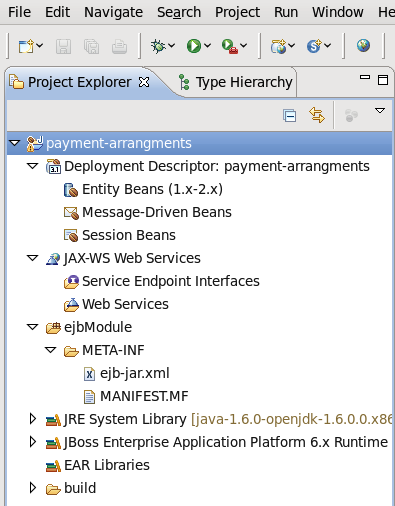Click the Save All toolbar icon
This screenshot has width=395, height=506.
(x=91, y=46)
